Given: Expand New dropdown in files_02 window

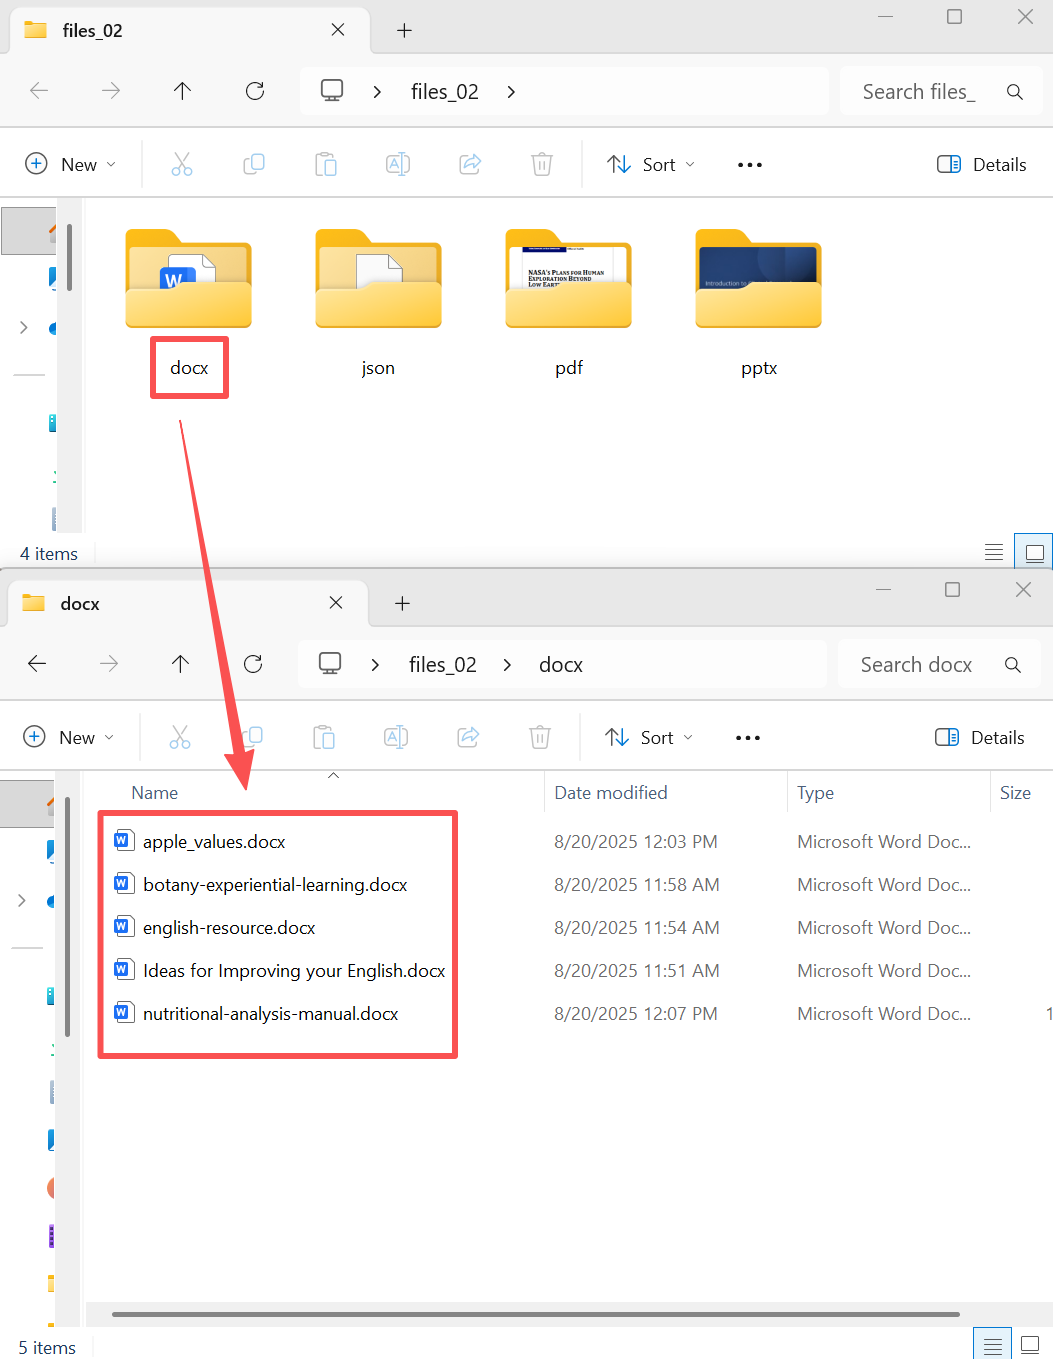Looking at the screenshot, I should (70, 164).
